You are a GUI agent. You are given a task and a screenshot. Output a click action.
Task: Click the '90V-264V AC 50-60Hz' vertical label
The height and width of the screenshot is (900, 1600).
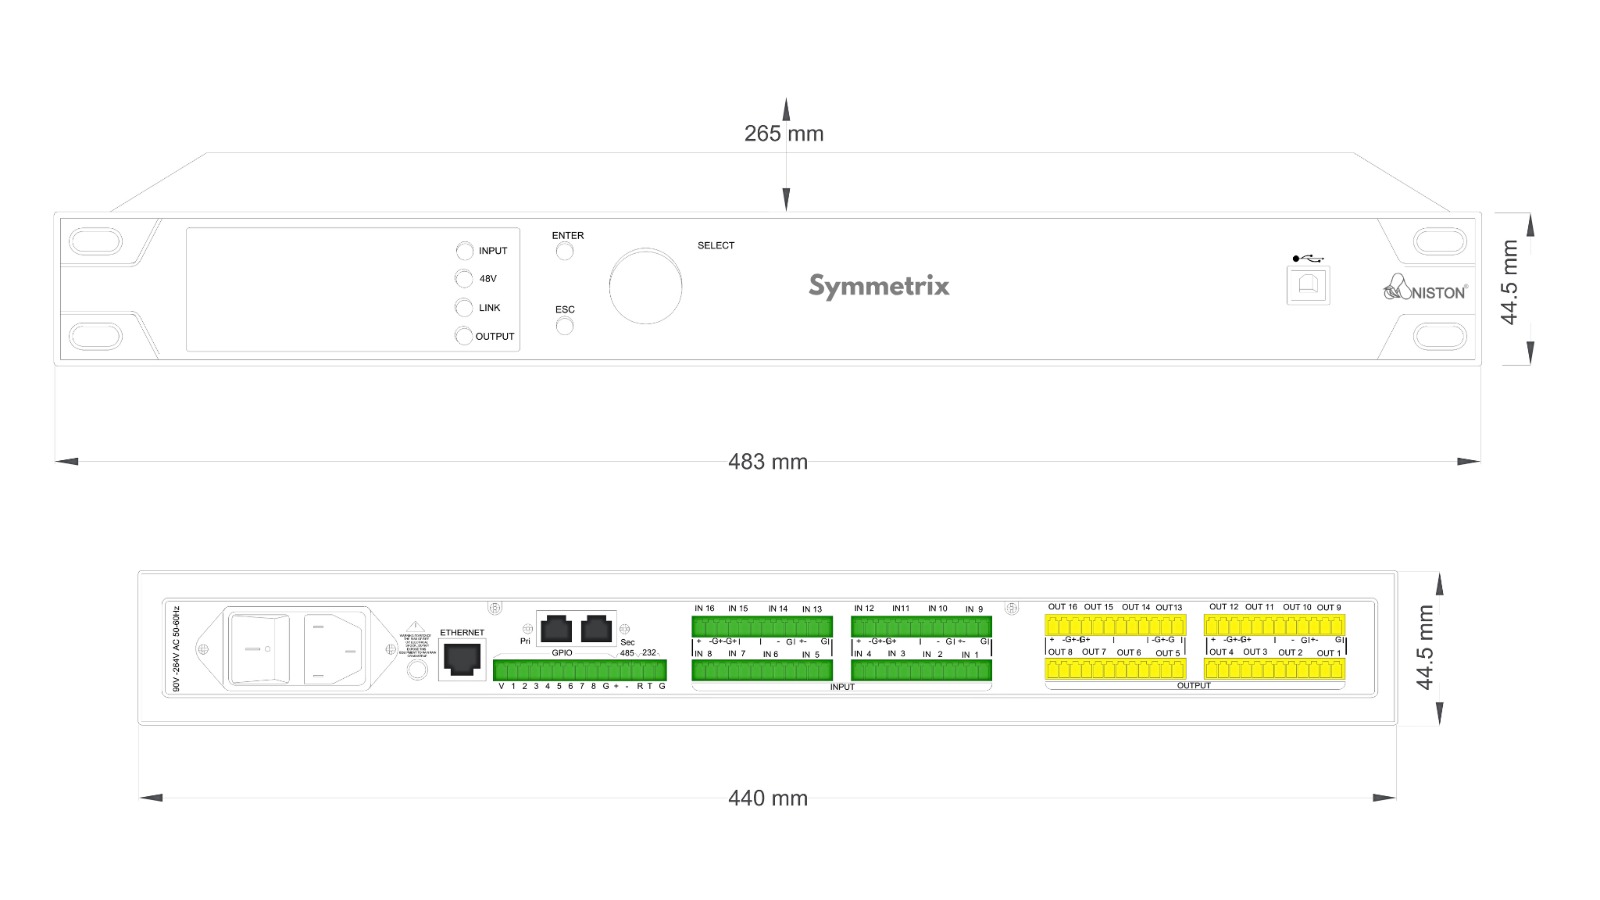[x=177, y=649]
